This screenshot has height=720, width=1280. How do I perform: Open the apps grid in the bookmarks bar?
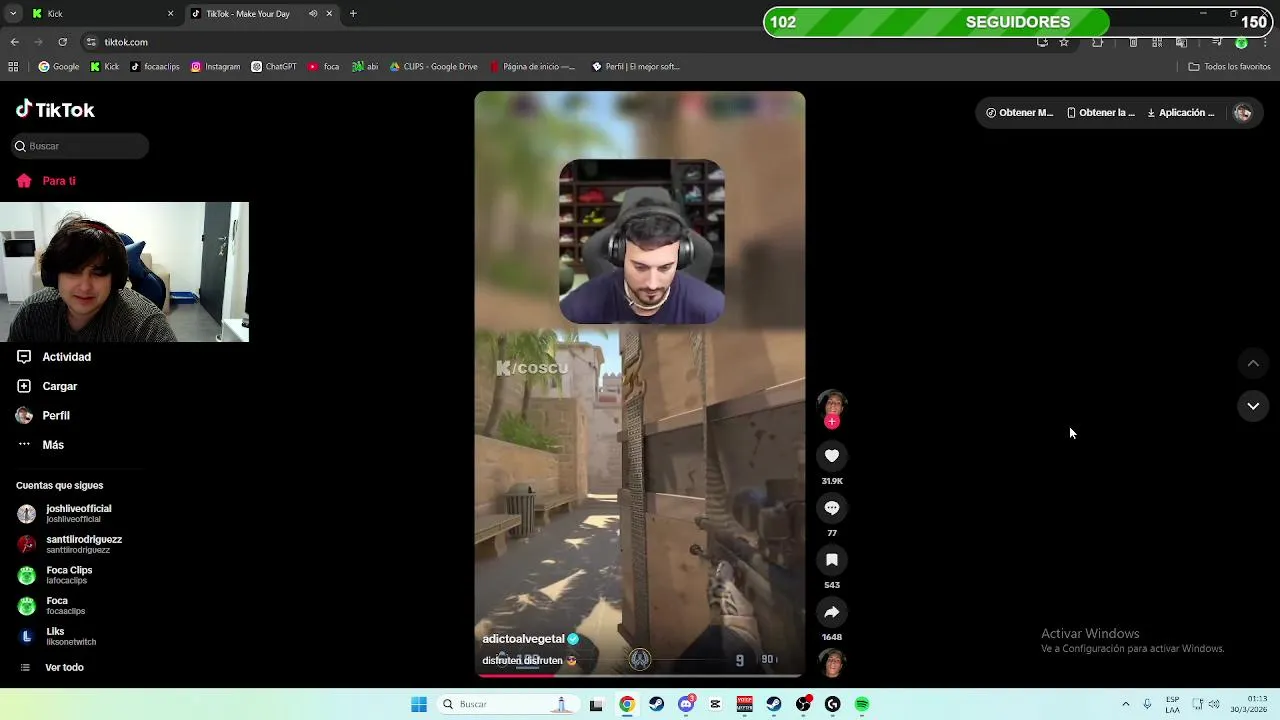pos(13,67)
